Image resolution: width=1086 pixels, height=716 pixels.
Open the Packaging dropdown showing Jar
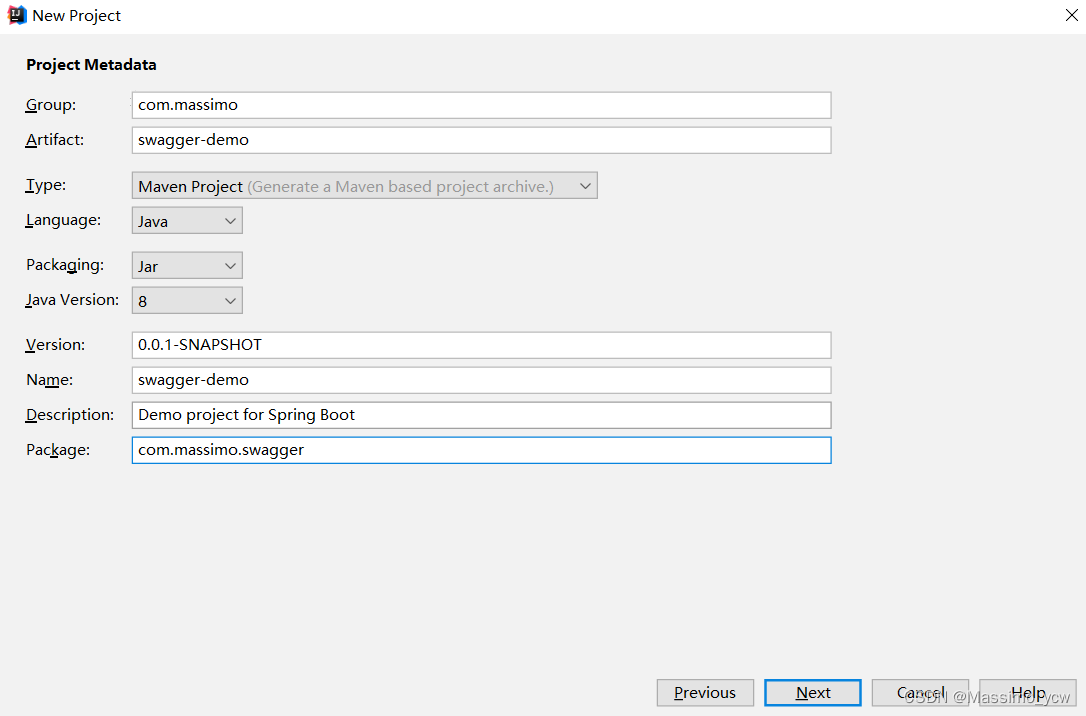click(x=187, y=266)
